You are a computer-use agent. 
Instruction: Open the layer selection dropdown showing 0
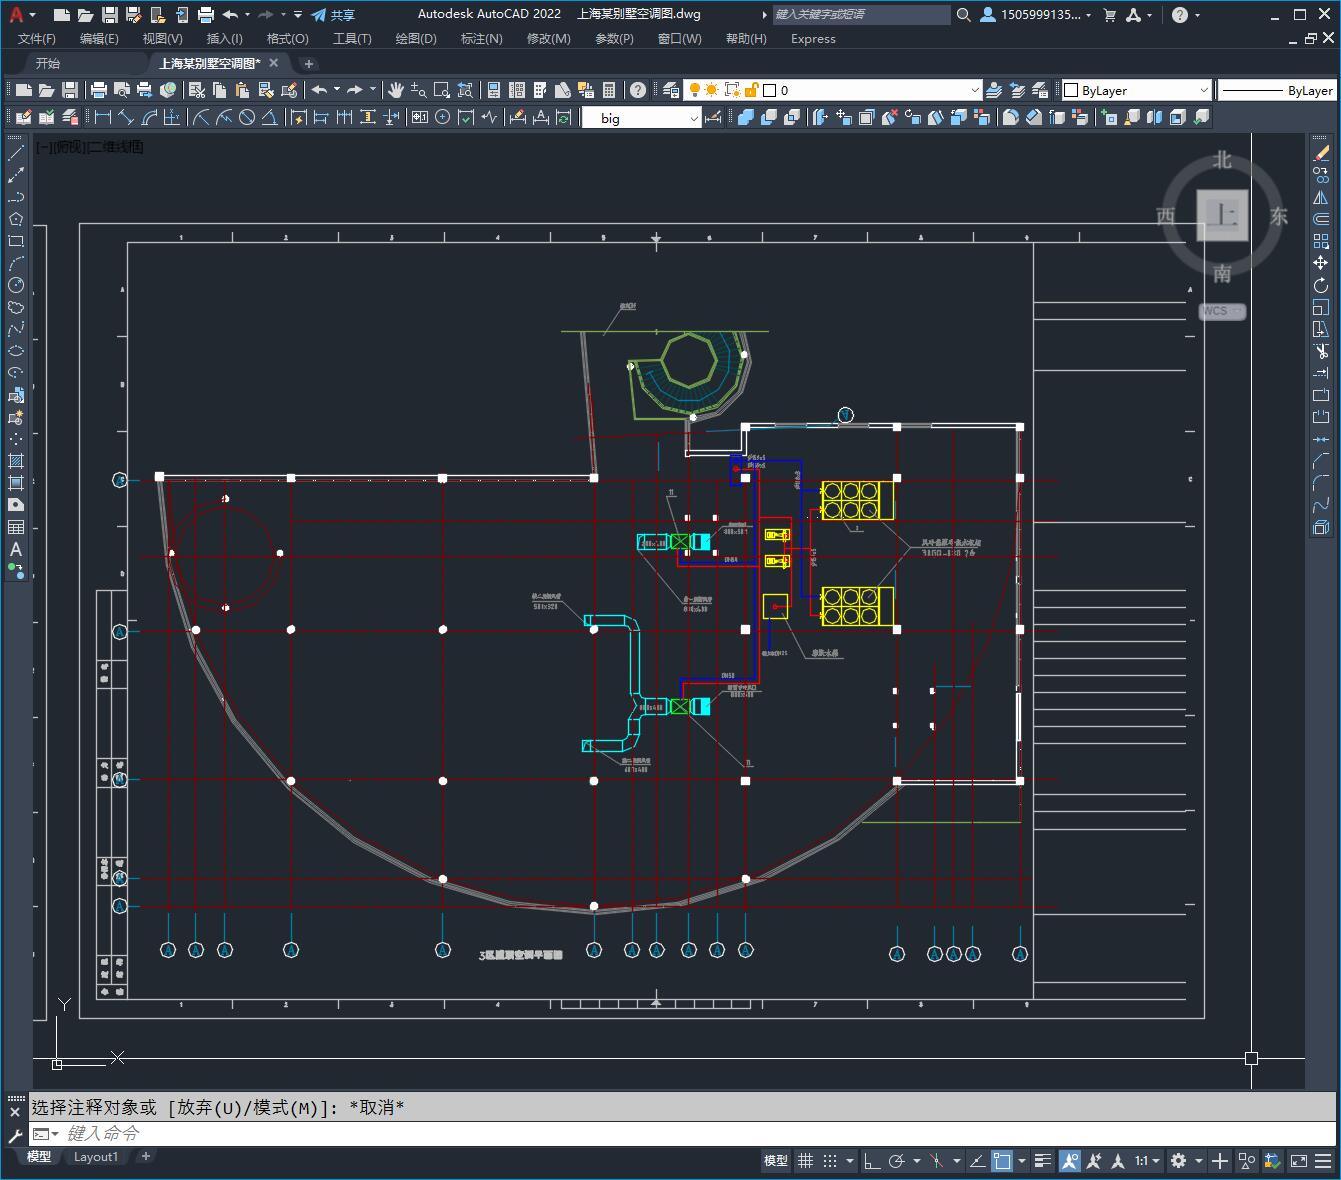(x=832, y=90)
